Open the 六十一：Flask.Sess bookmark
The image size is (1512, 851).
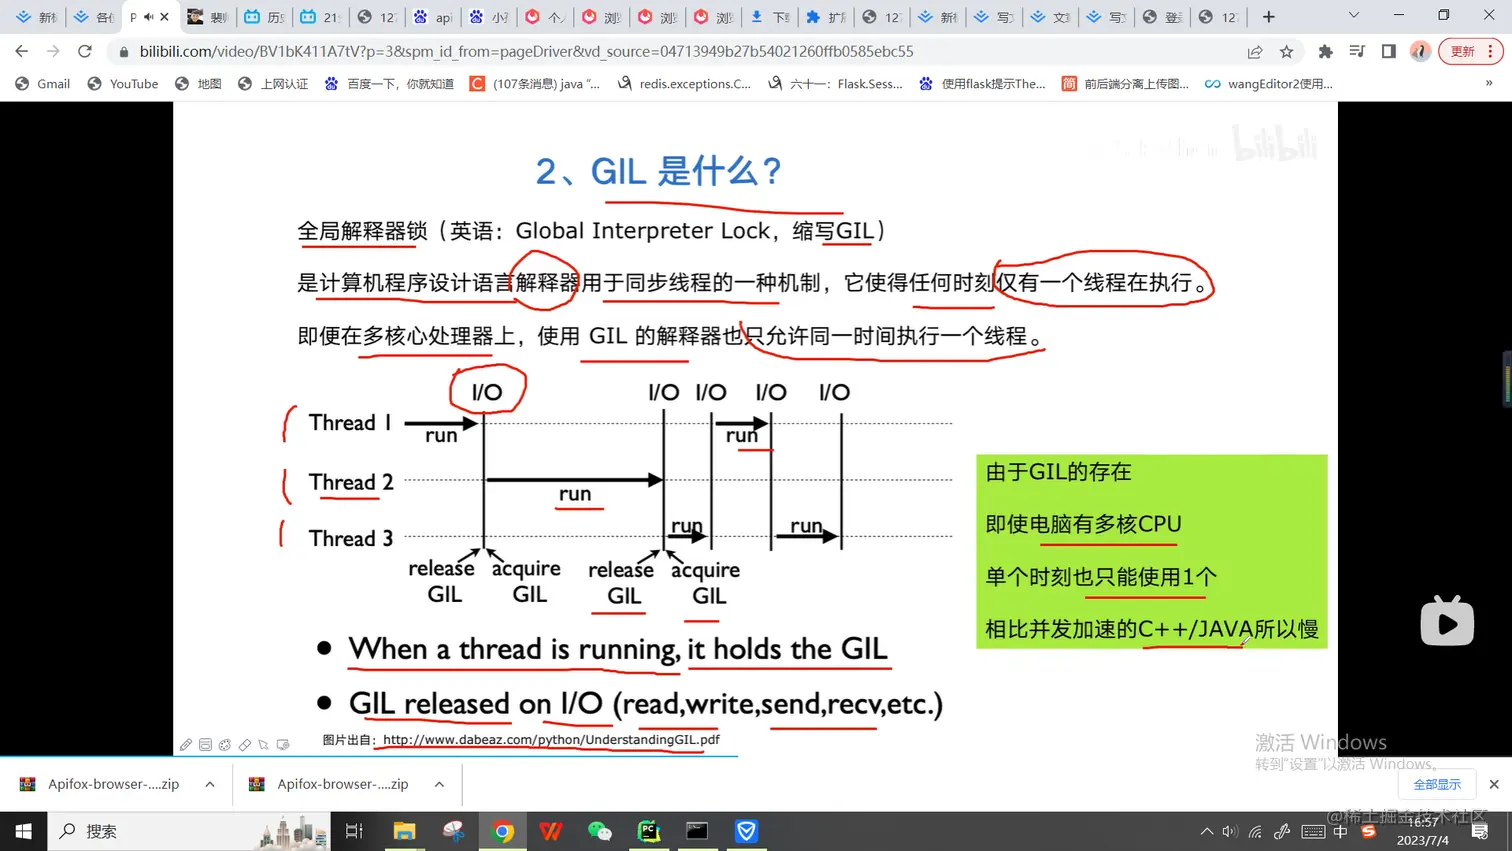point(835,84)
